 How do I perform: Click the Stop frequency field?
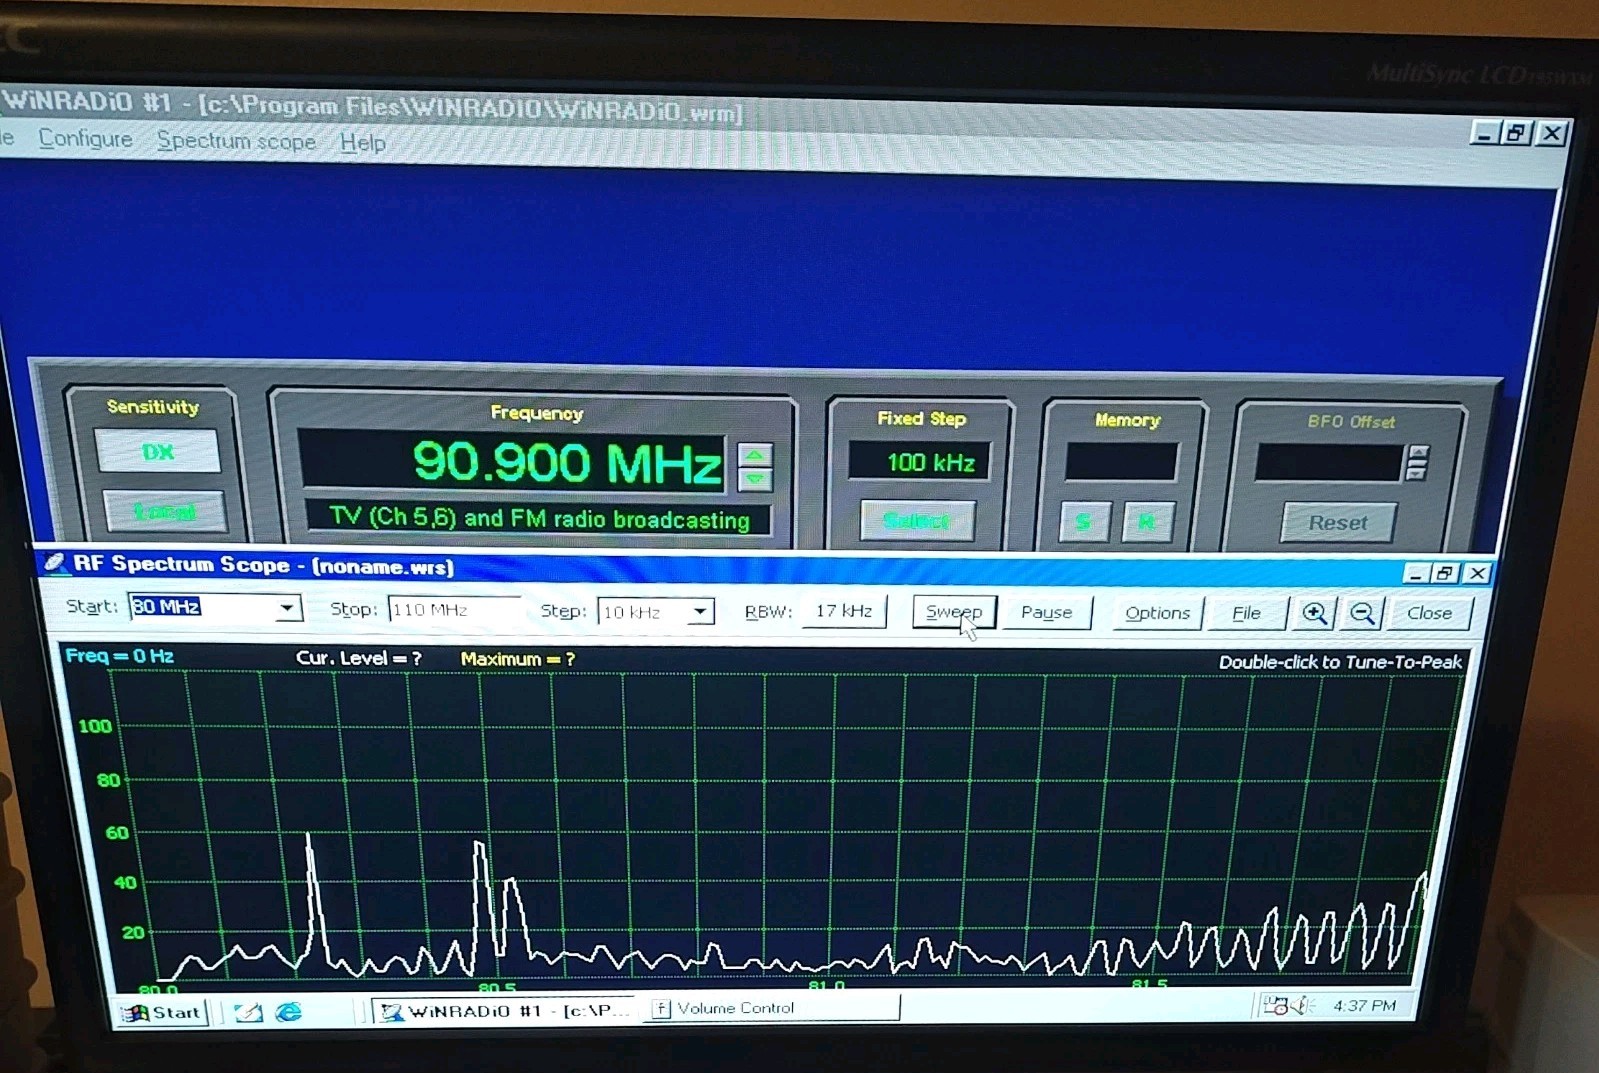point(453,609)
